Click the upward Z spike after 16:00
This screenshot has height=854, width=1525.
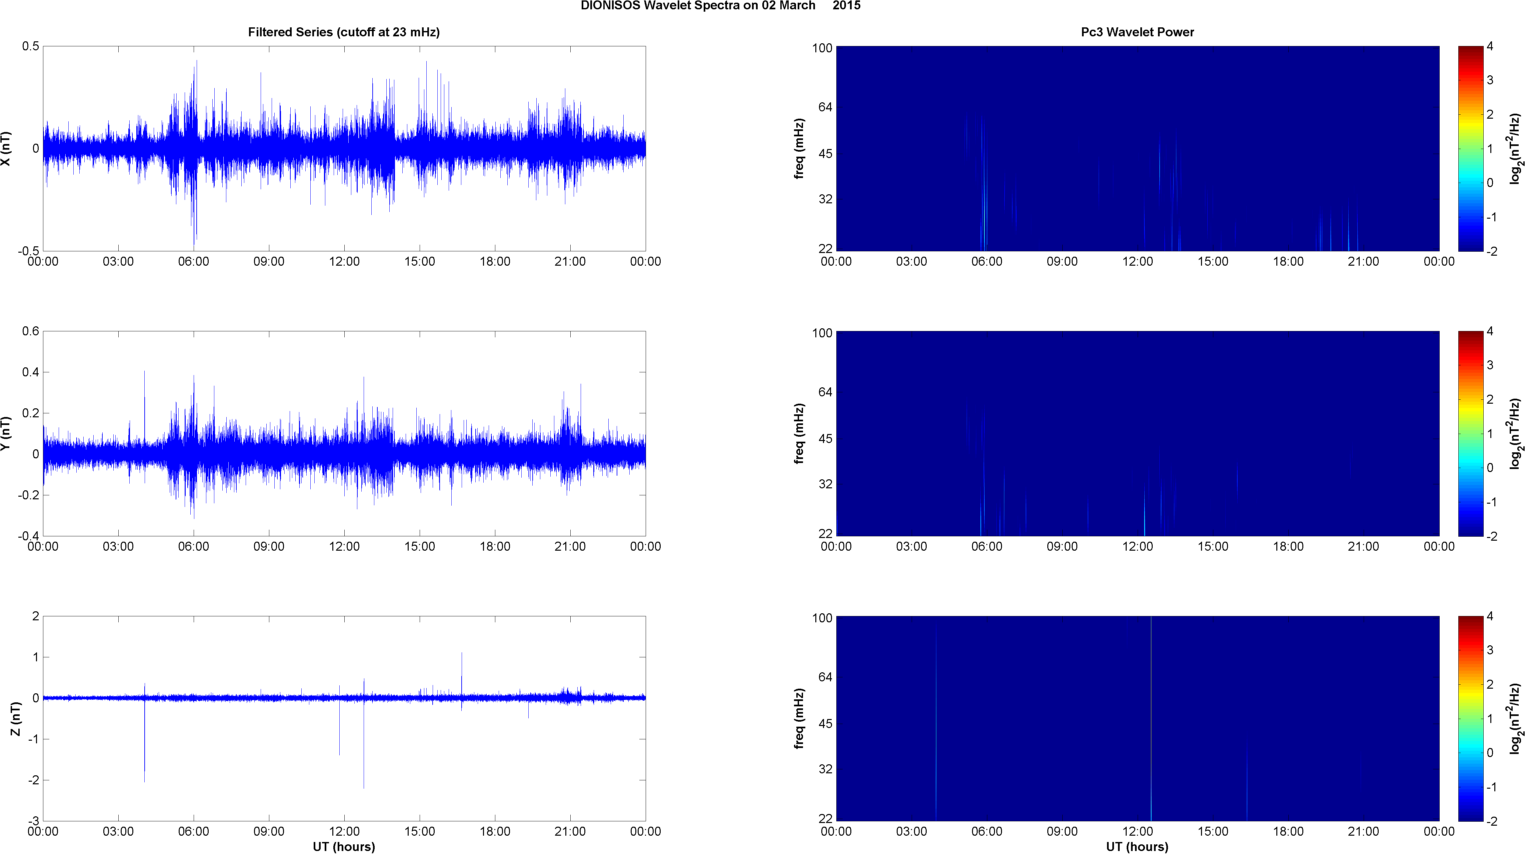(x=462, y=675)
